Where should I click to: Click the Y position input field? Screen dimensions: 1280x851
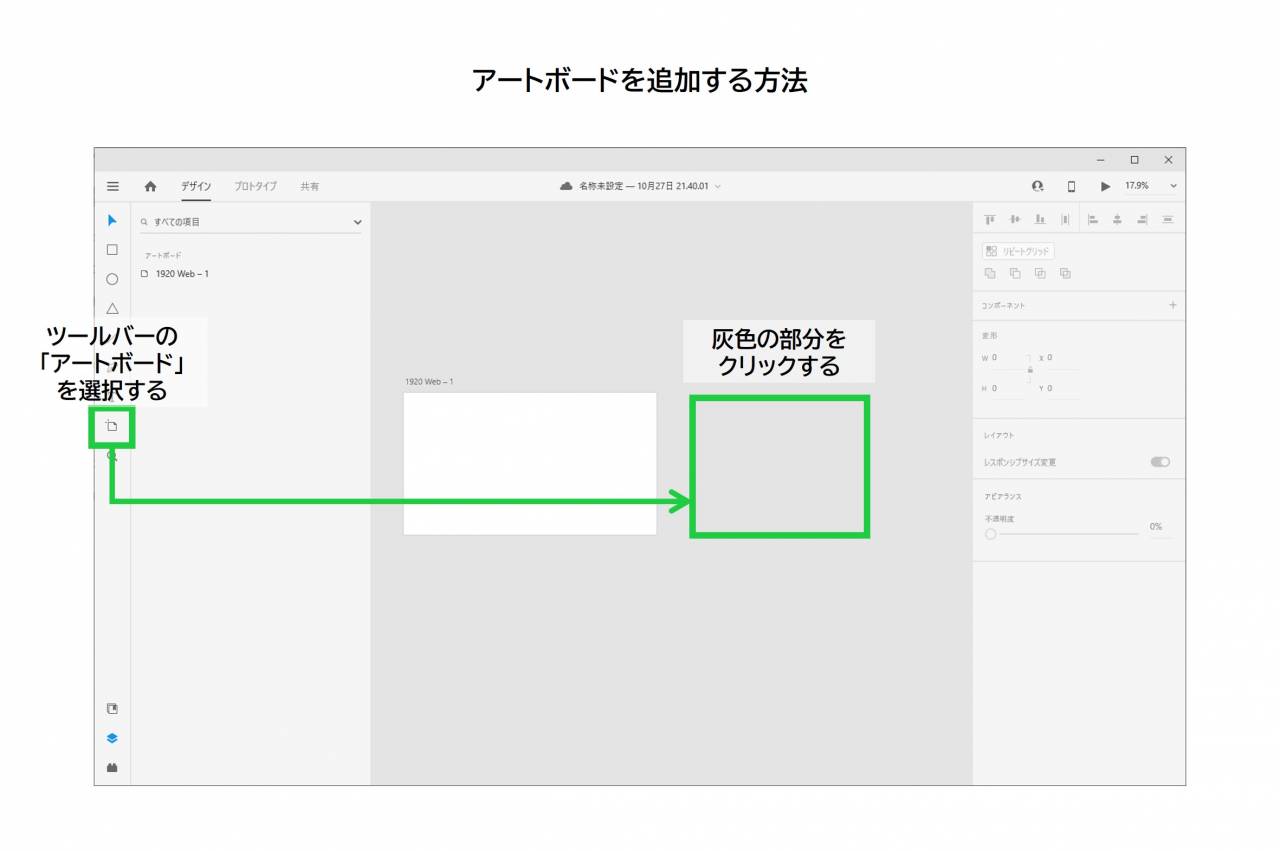point(1064,388)
